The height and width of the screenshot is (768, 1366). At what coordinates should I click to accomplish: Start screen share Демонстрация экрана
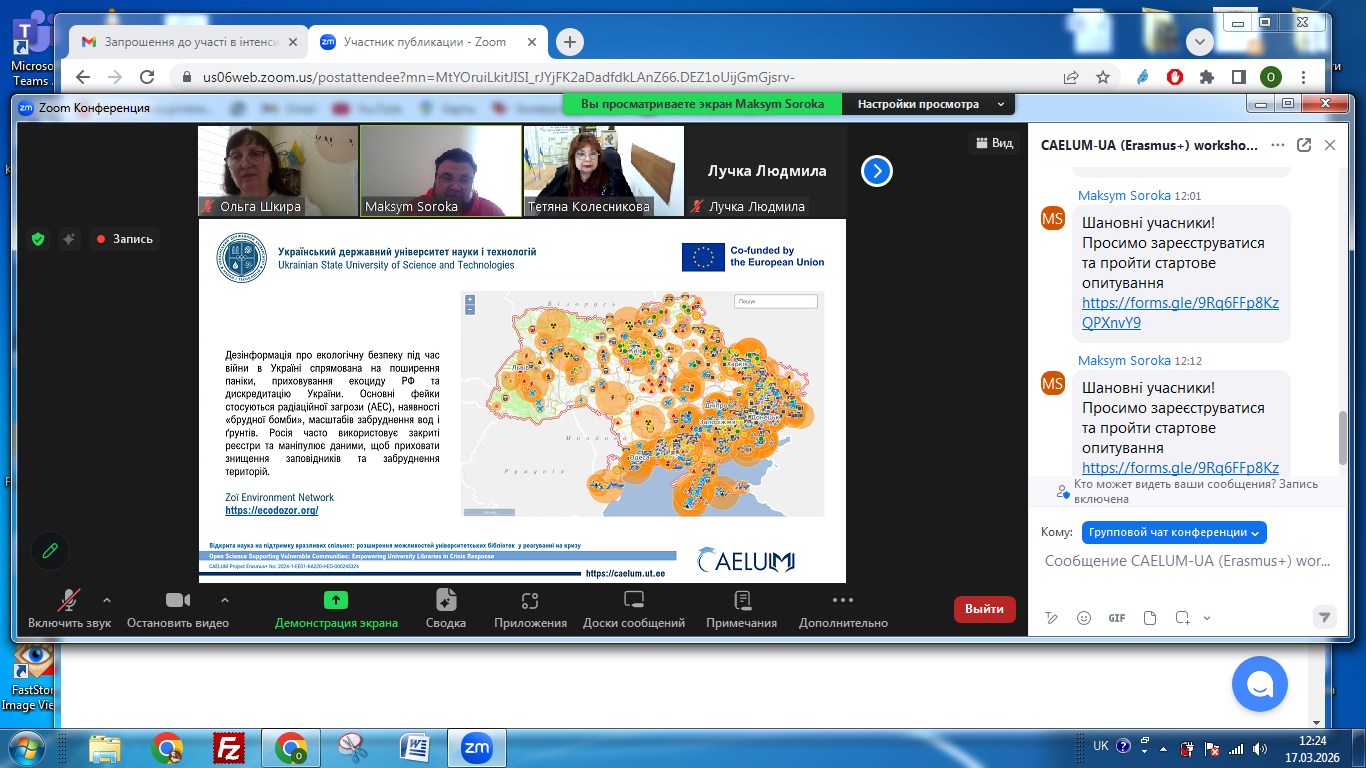pyautogui.click(x=336, y=601)
